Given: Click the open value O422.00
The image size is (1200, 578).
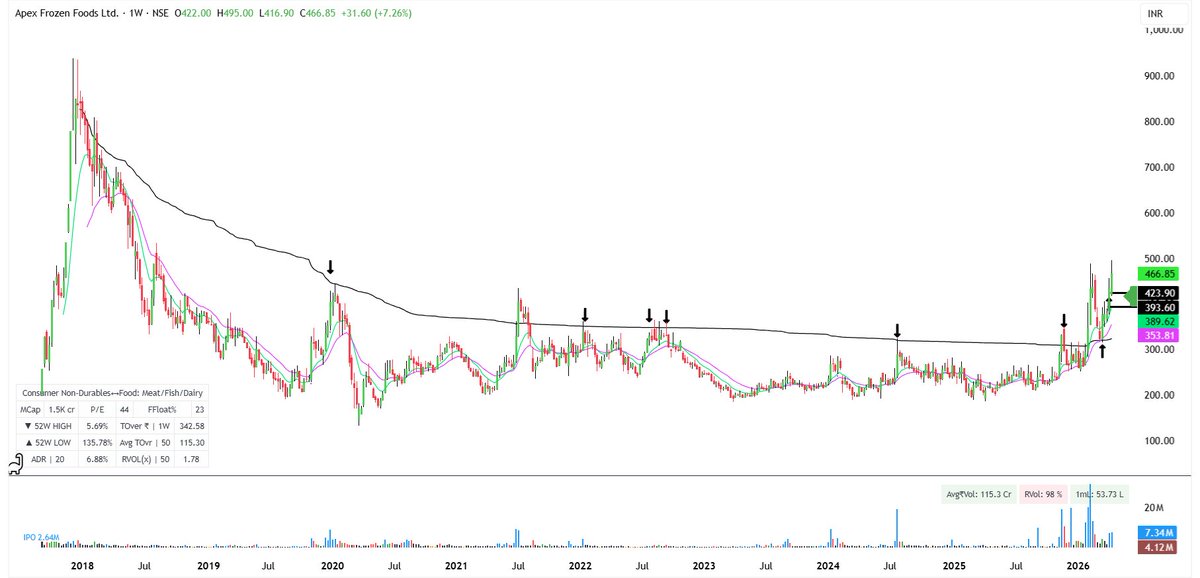Looking at the screenshot, I should pos(193,13).
